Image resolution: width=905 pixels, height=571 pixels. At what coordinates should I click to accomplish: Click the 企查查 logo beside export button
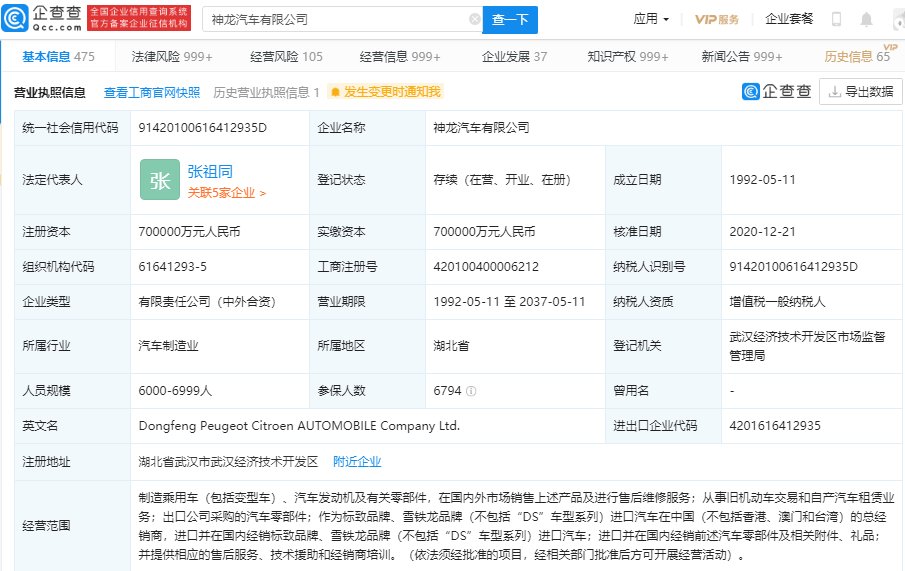[x=777, y=91]
